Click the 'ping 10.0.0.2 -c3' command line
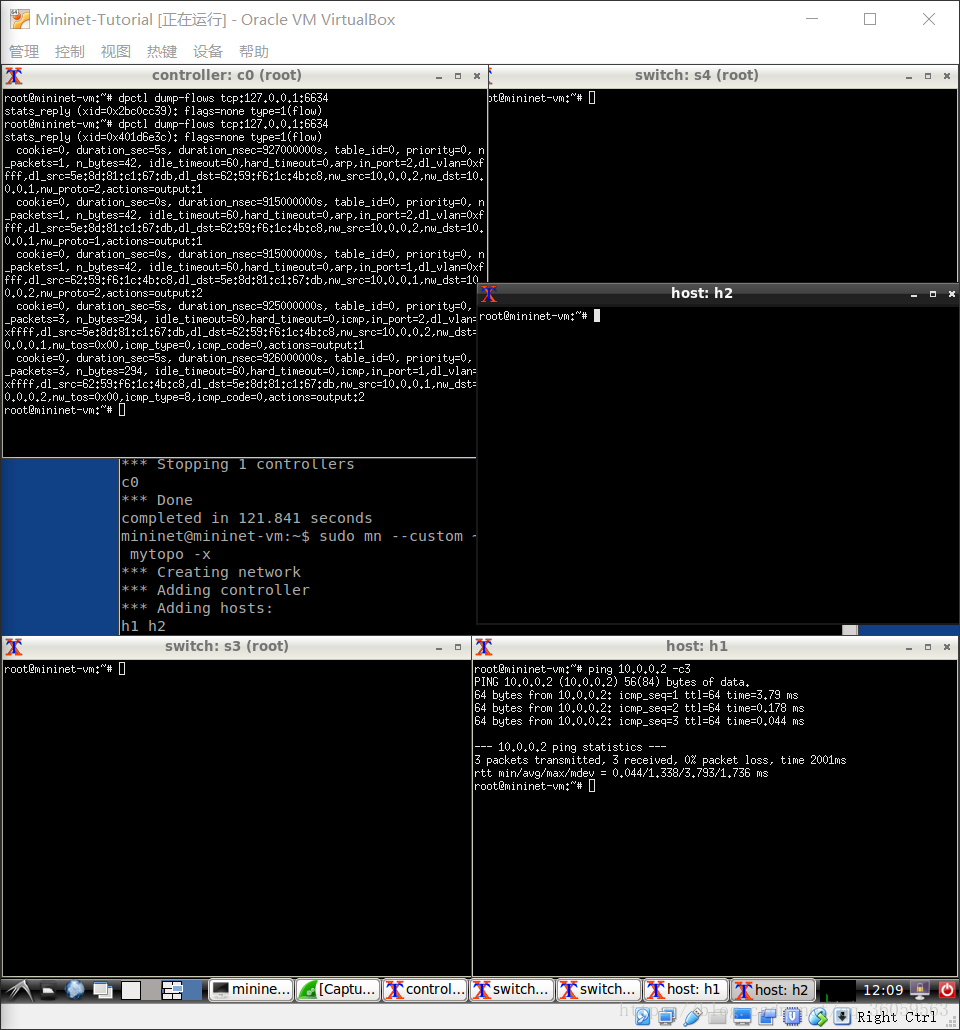Viewport: 960px width, 1030px height. pos(639,669)
